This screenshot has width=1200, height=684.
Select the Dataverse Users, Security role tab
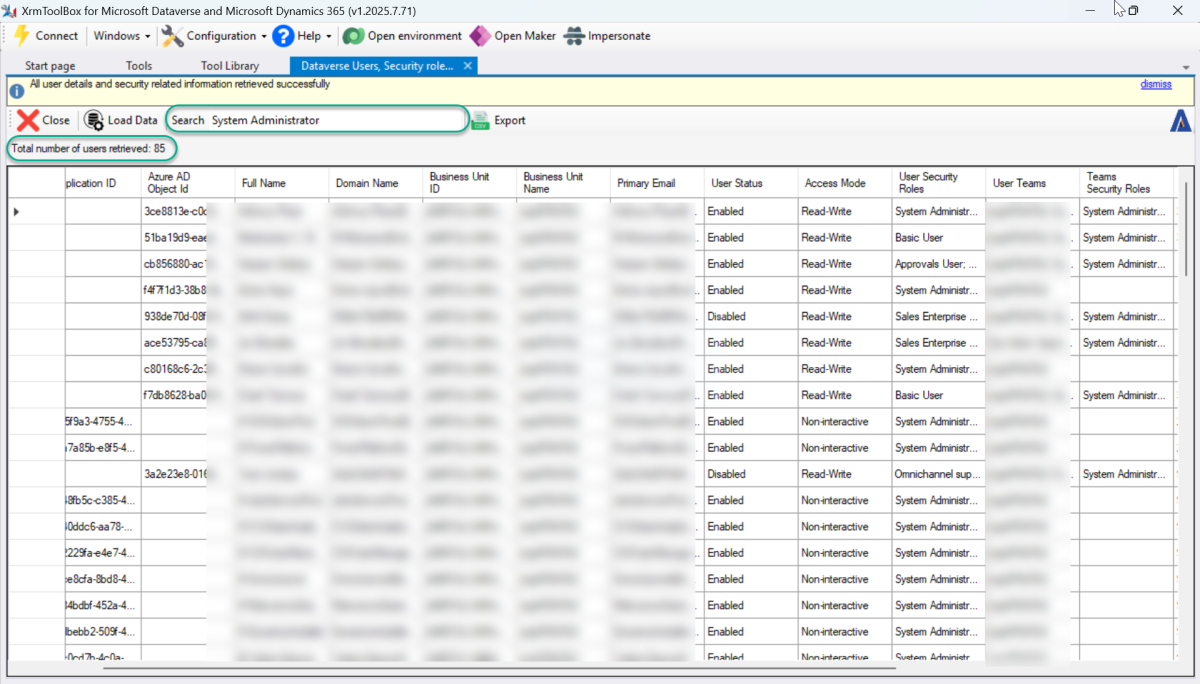pos(377,66)
